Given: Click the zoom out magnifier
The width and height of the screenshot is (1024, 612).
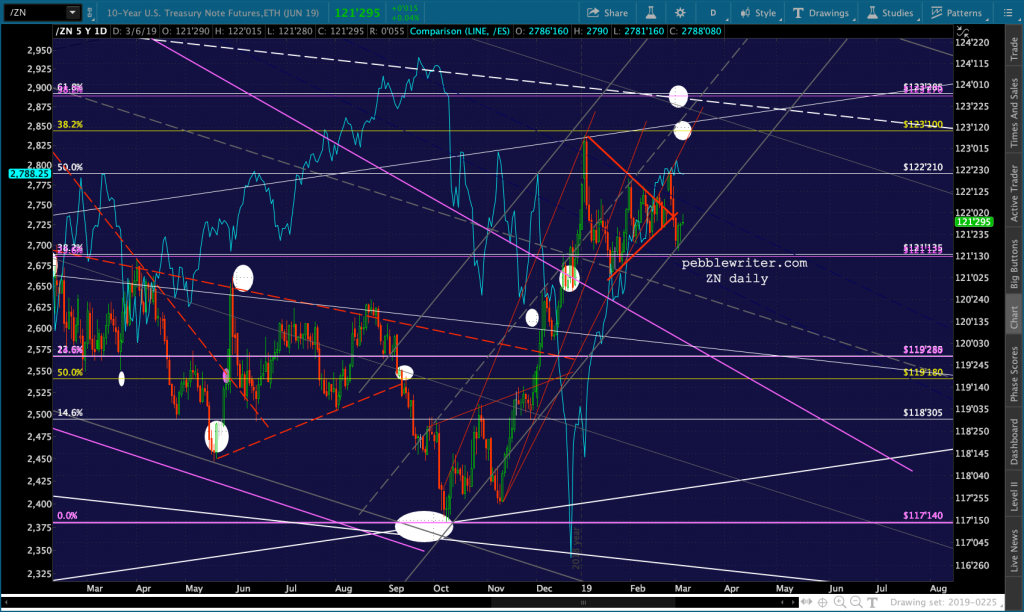Looking at the screenshot, I should coord(856,602).
